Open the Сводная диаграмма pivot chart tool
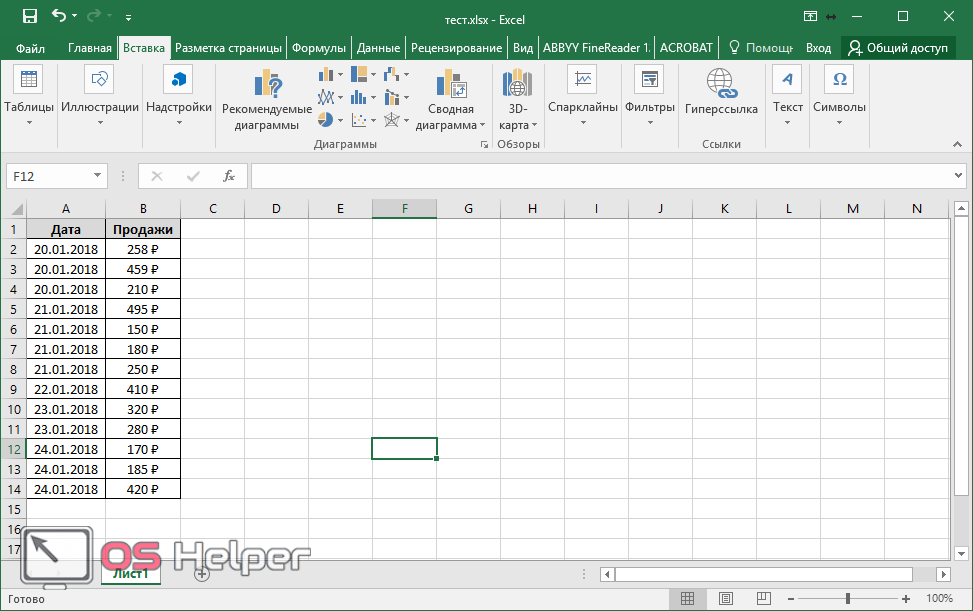Image resolution: width=973 pixels, height=611 pixels. coord(450,101)
